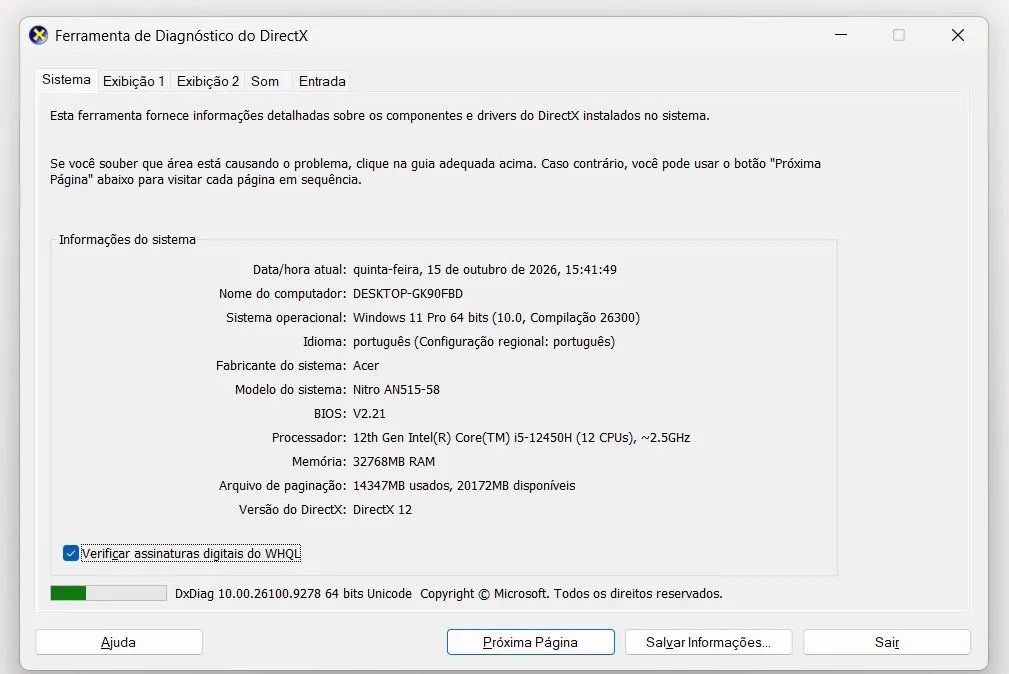This screenshot has width=1009, height=674.
Task: Select computer name DESKTOP-GK90FBD
Action: tap(408, 294)
